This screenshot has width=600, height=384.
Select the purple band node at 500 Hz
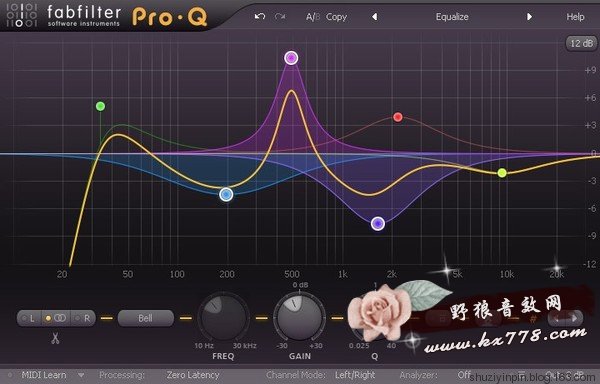(x=291, y=58)
